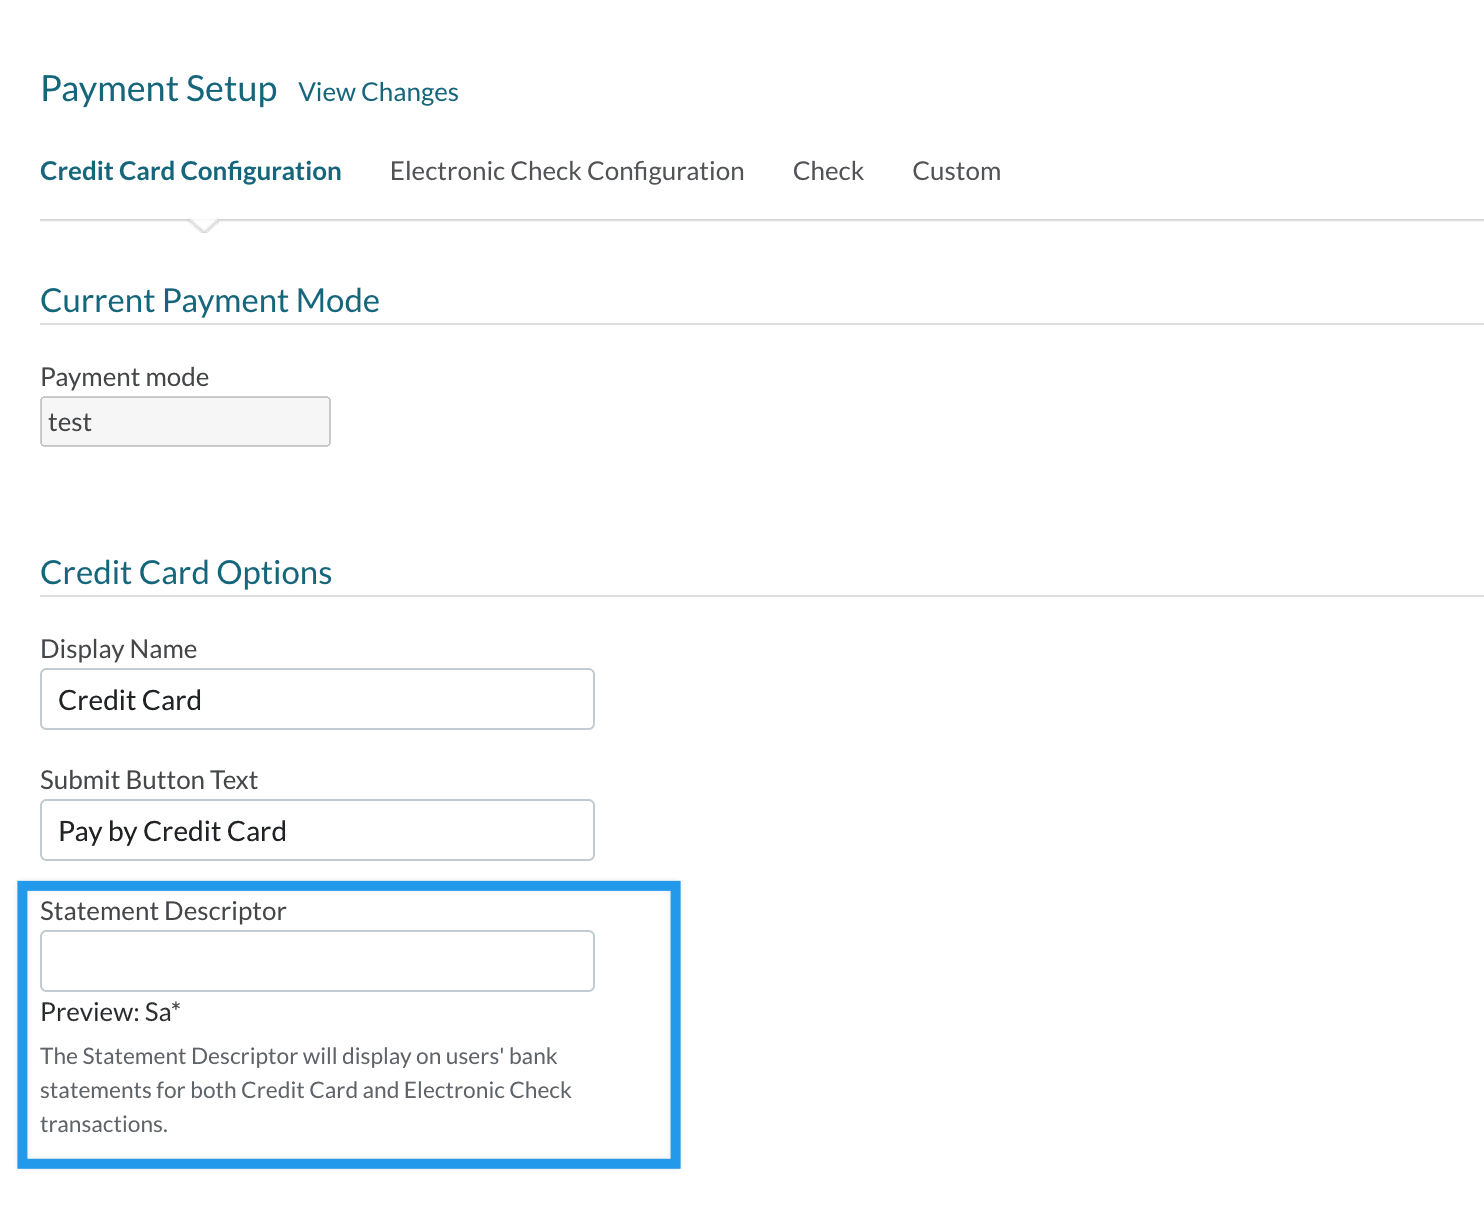Select the Credit Card Configuration tab
1484x1224 pixels.
(191, 171)
